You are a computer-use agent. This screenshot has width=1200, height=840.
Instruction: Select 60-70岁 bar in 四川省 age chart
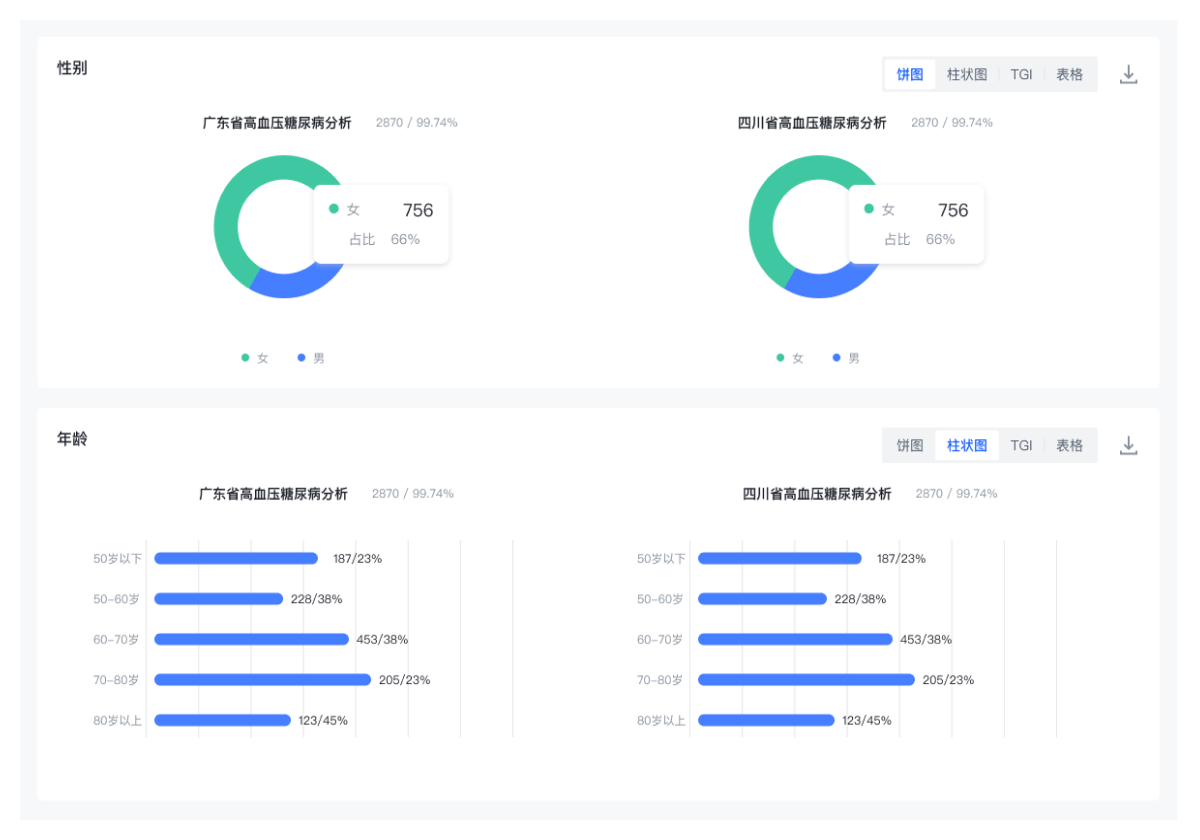click(795, 639)
